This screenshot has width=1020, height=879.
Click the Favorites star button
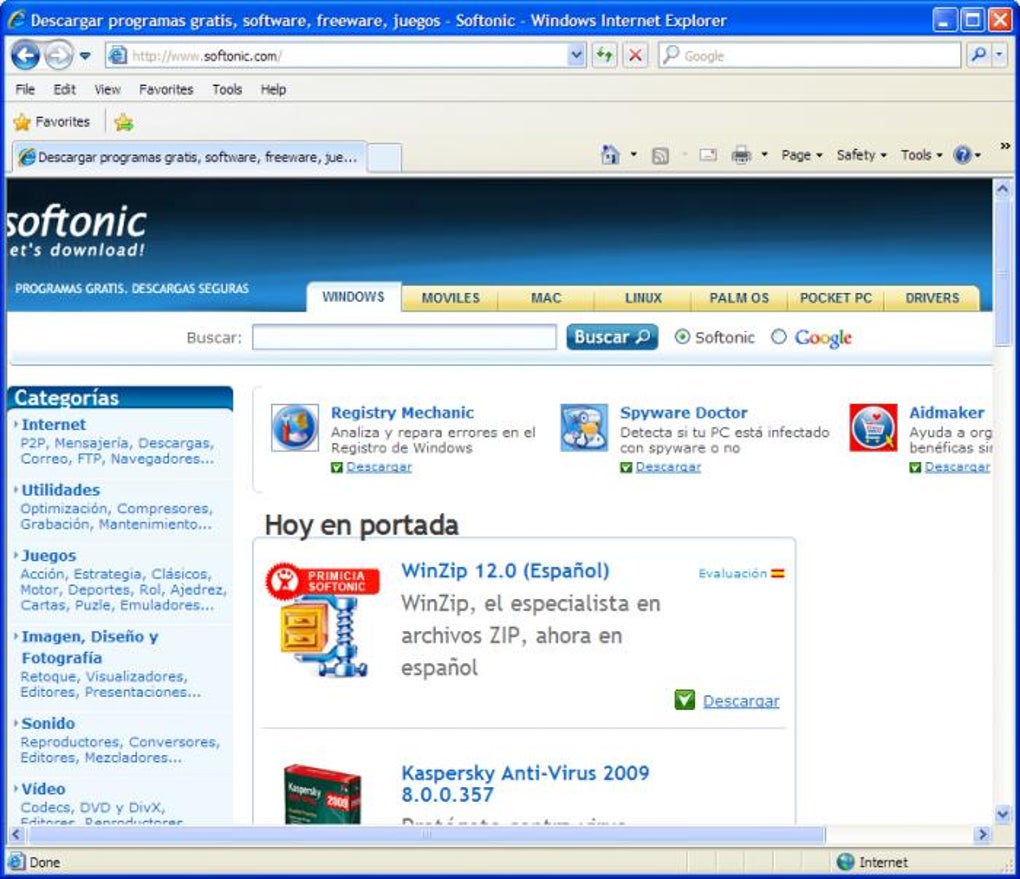pyautogui.click(x=51, y=122)
